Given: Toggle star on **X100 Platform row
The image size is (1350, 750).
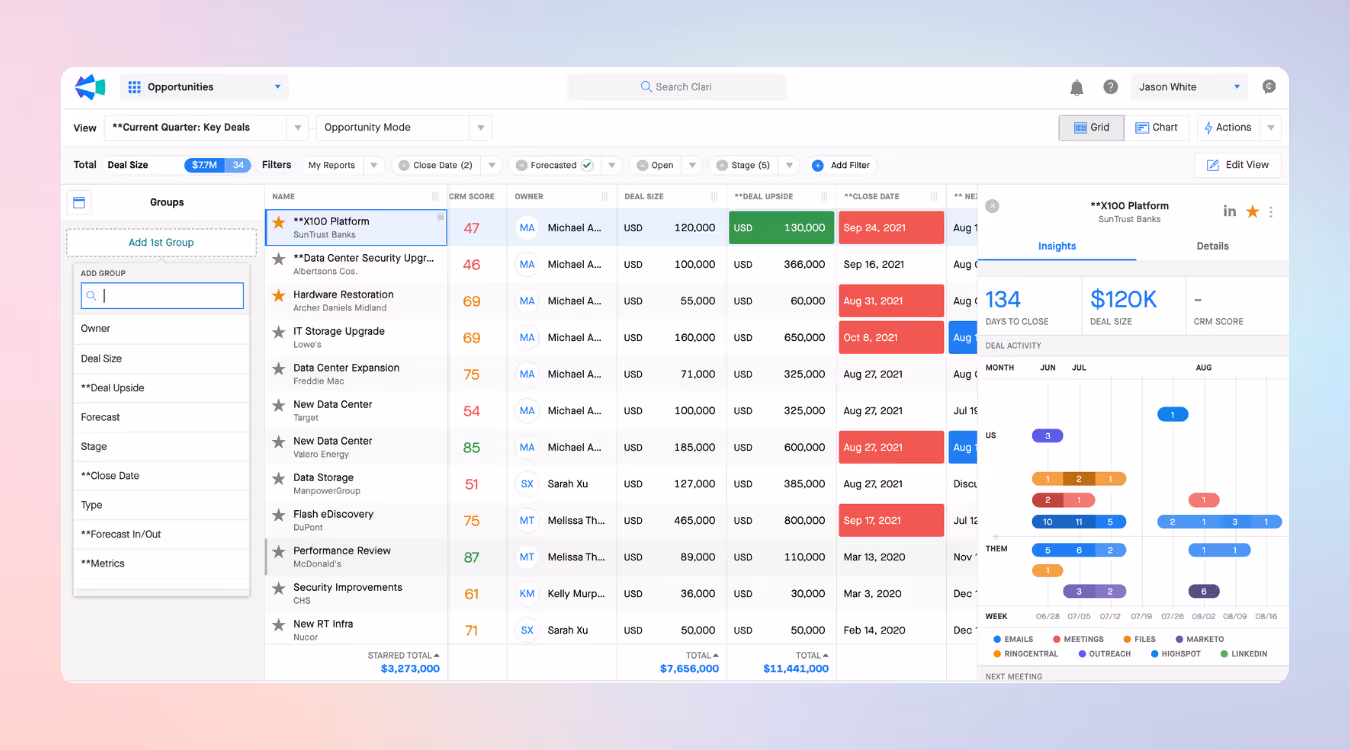Looking at the screenshot, I should point(279,222).
